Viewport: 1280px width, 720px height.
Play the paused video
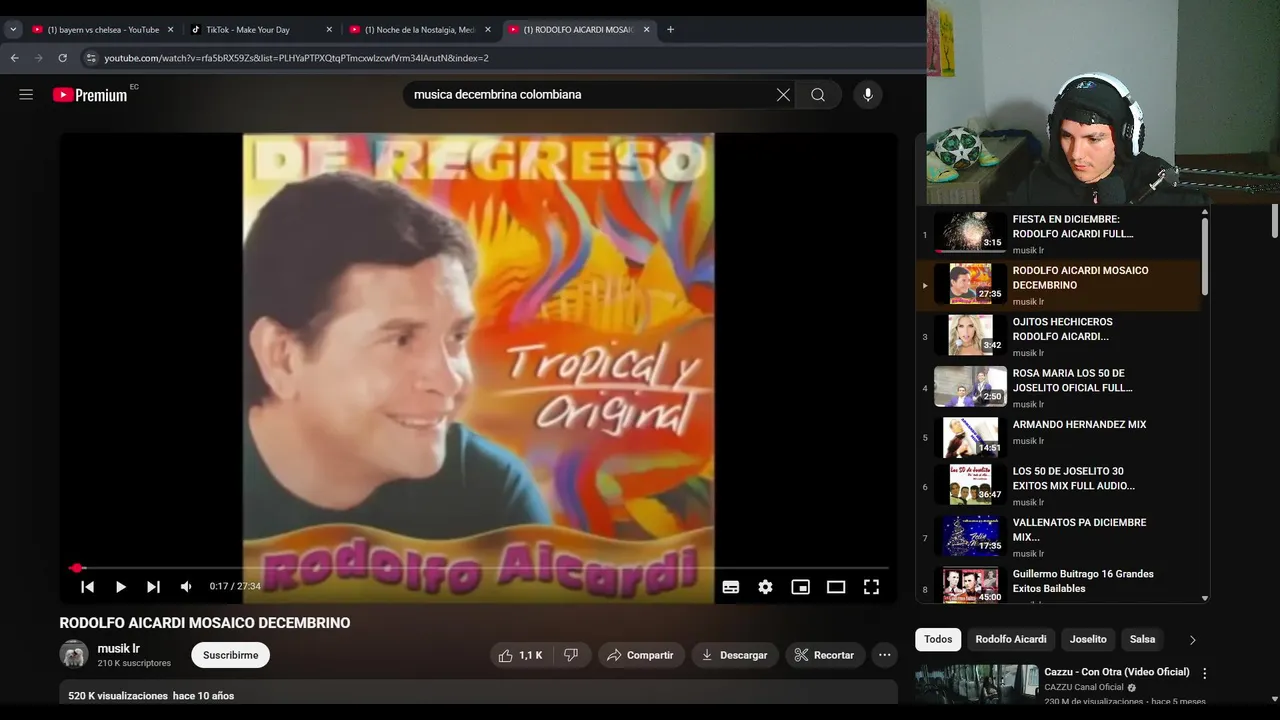tap(121, 587)
